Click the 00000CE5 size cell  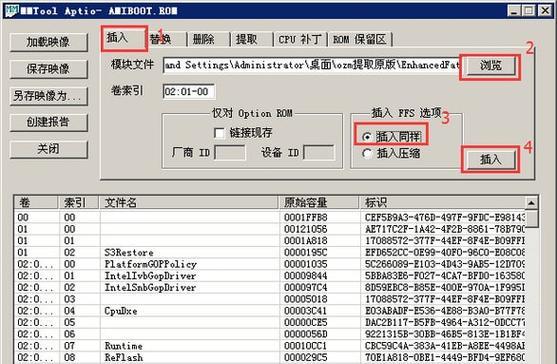305,322
